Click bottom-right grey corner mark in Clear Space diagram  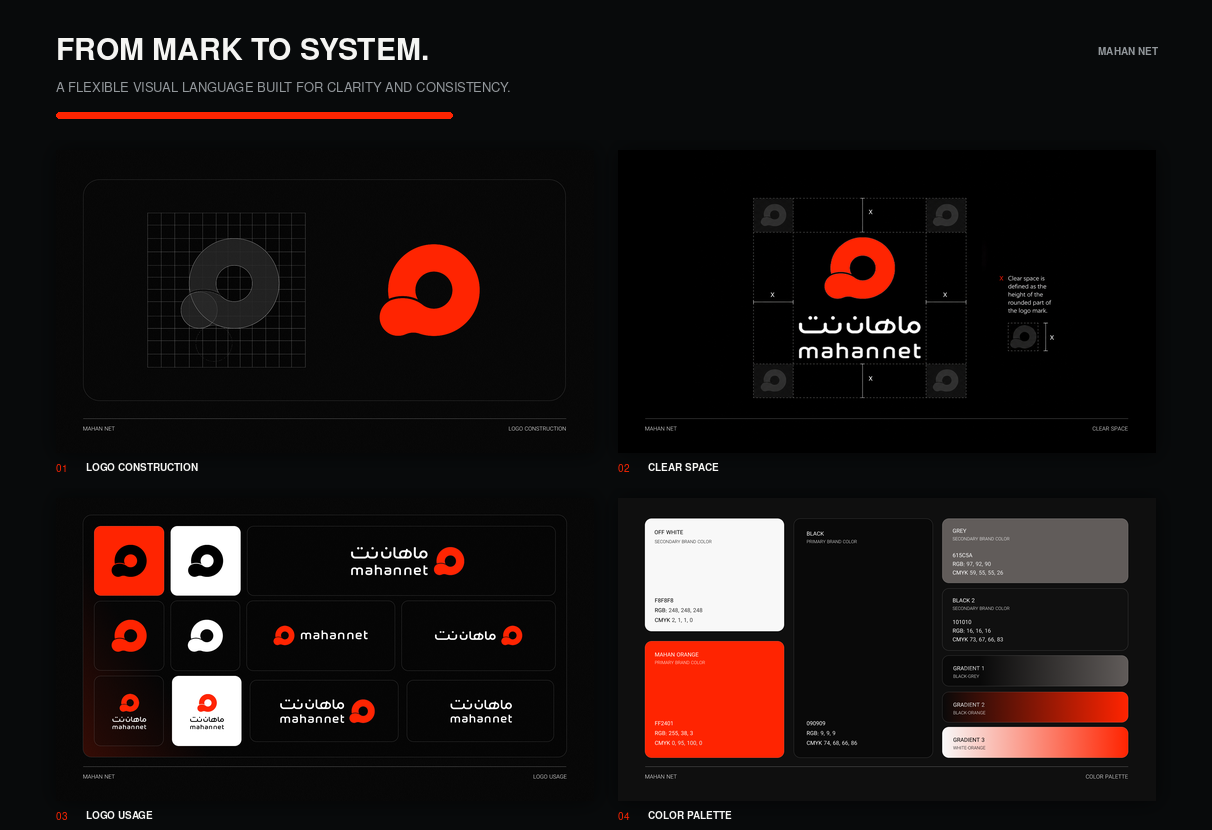[946, 380]
